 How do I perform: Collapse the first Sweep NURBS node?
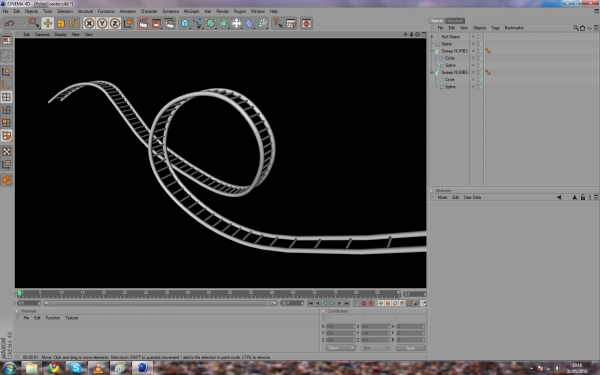(432, 51)
